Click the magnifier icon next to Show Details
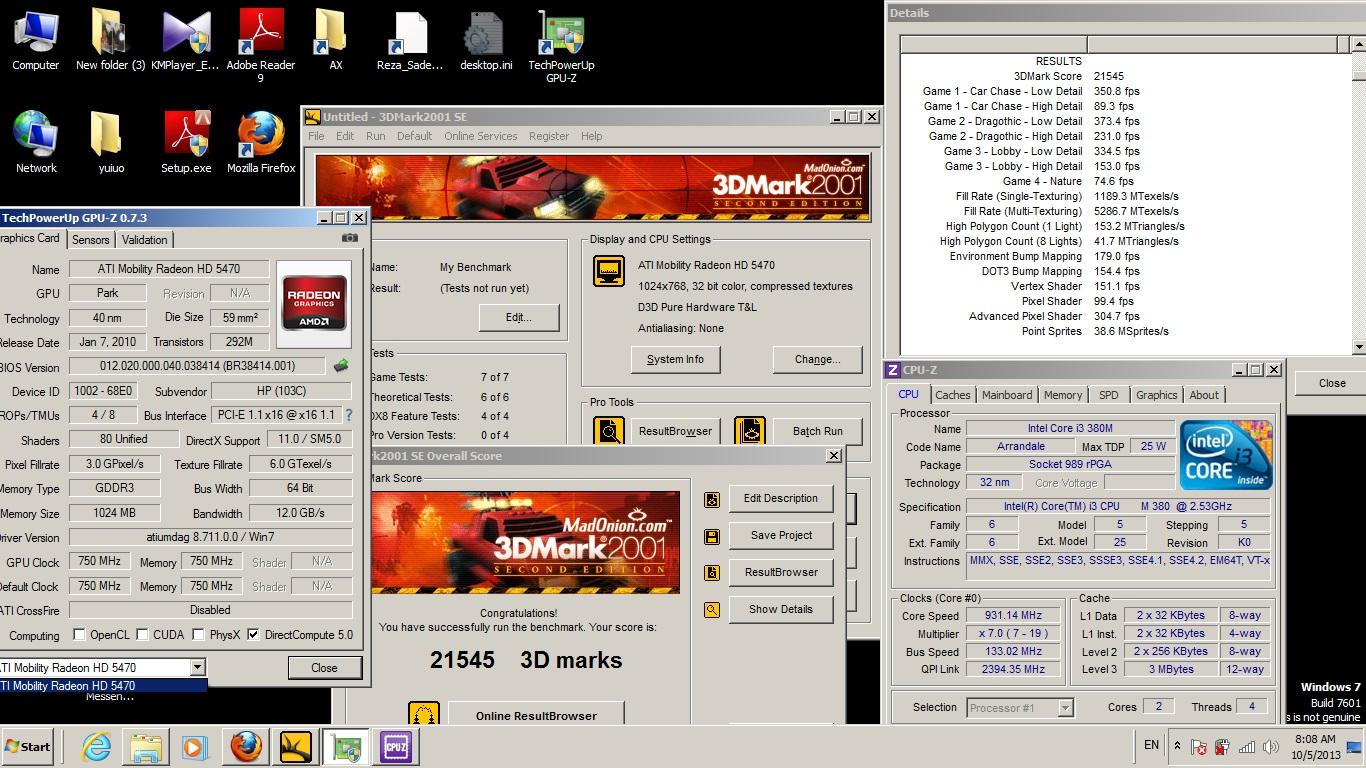Image resolution: width=1366 pixels, height=768 pixels. point(711,609)
